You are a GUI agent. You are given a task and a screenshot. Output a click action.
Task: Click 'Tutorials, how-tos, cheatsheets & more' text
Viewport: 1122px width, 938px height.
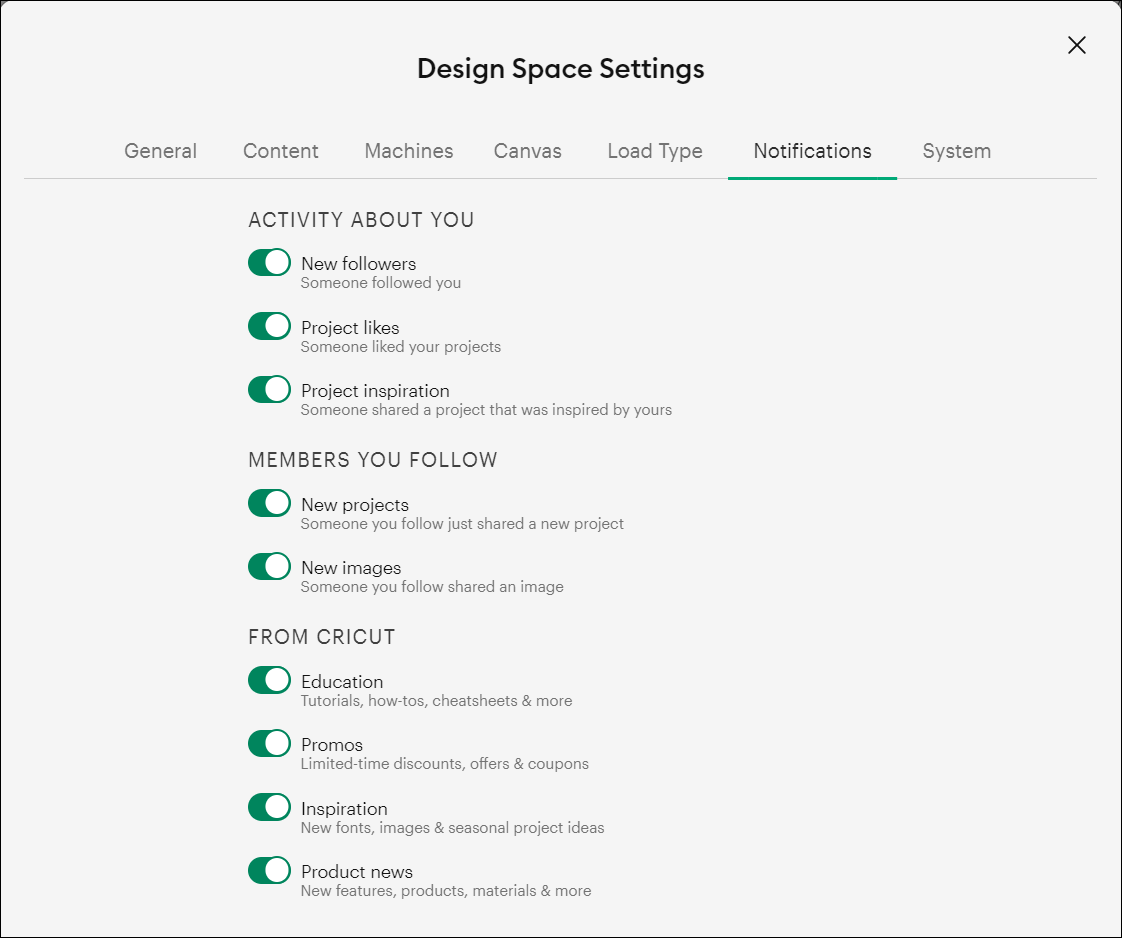[x=436, y=700]
